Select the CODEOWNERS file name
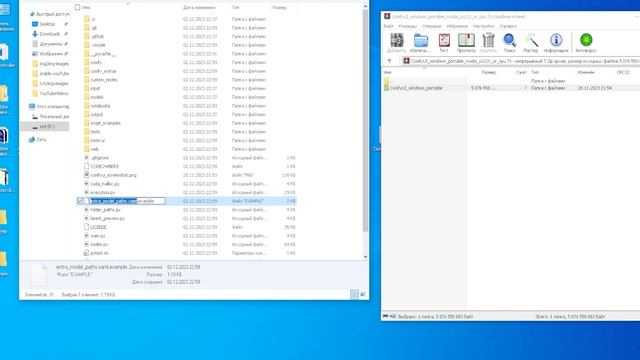This screenshot has width=640, height=360. coord(104,167)
